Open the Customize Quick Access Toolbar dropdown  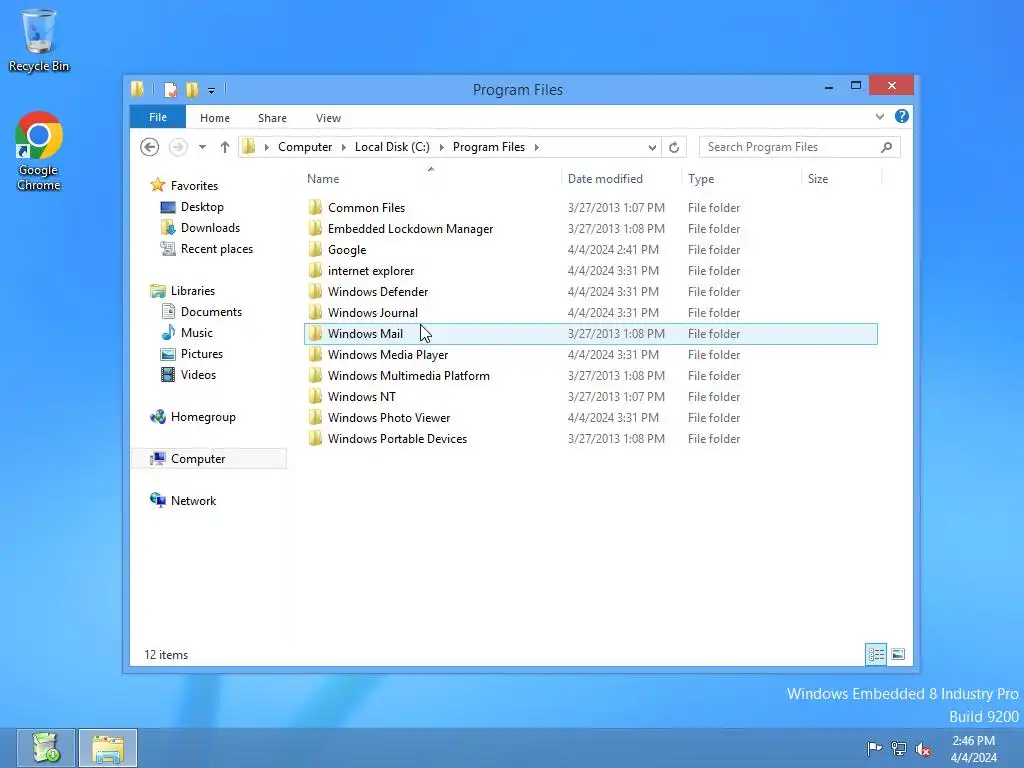pos(211,90)
